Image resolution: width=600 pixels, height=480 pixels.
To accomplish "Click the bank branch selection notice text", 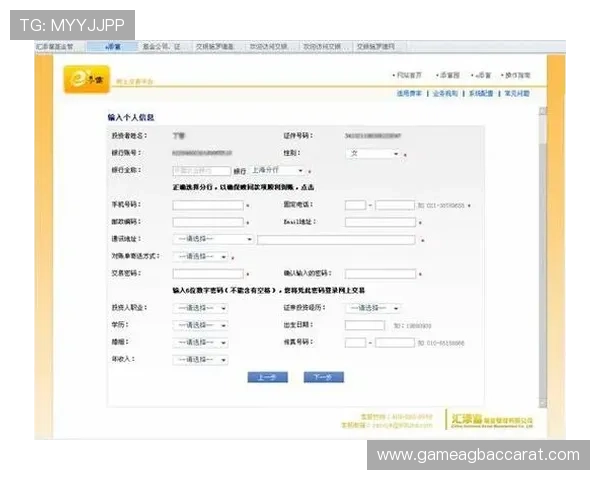I will 243,187.
